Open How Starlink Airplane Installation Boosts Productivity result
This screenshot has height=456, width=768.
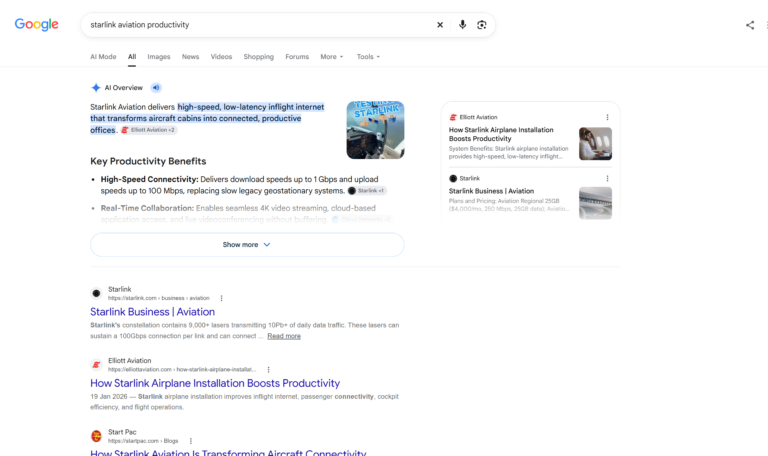coord(215,383)
